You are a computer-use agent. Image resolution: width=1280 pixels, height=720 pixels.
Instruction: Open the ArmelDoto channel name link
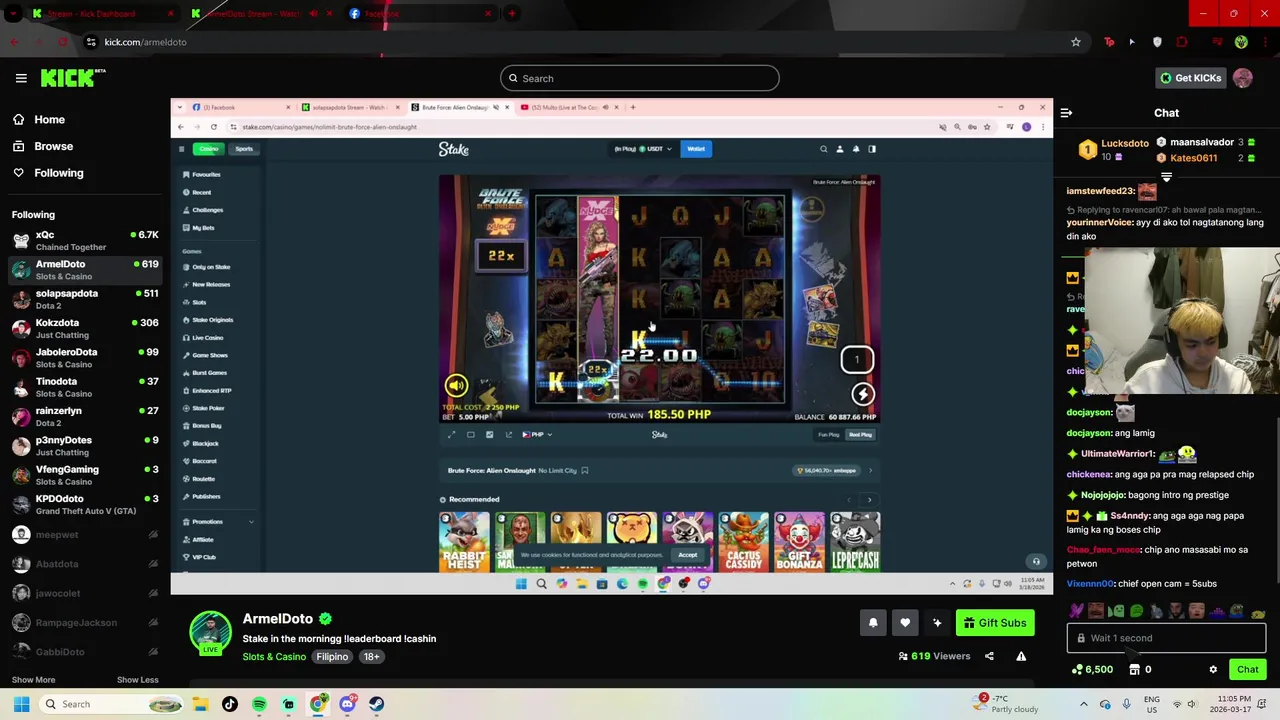pos(277,619)
